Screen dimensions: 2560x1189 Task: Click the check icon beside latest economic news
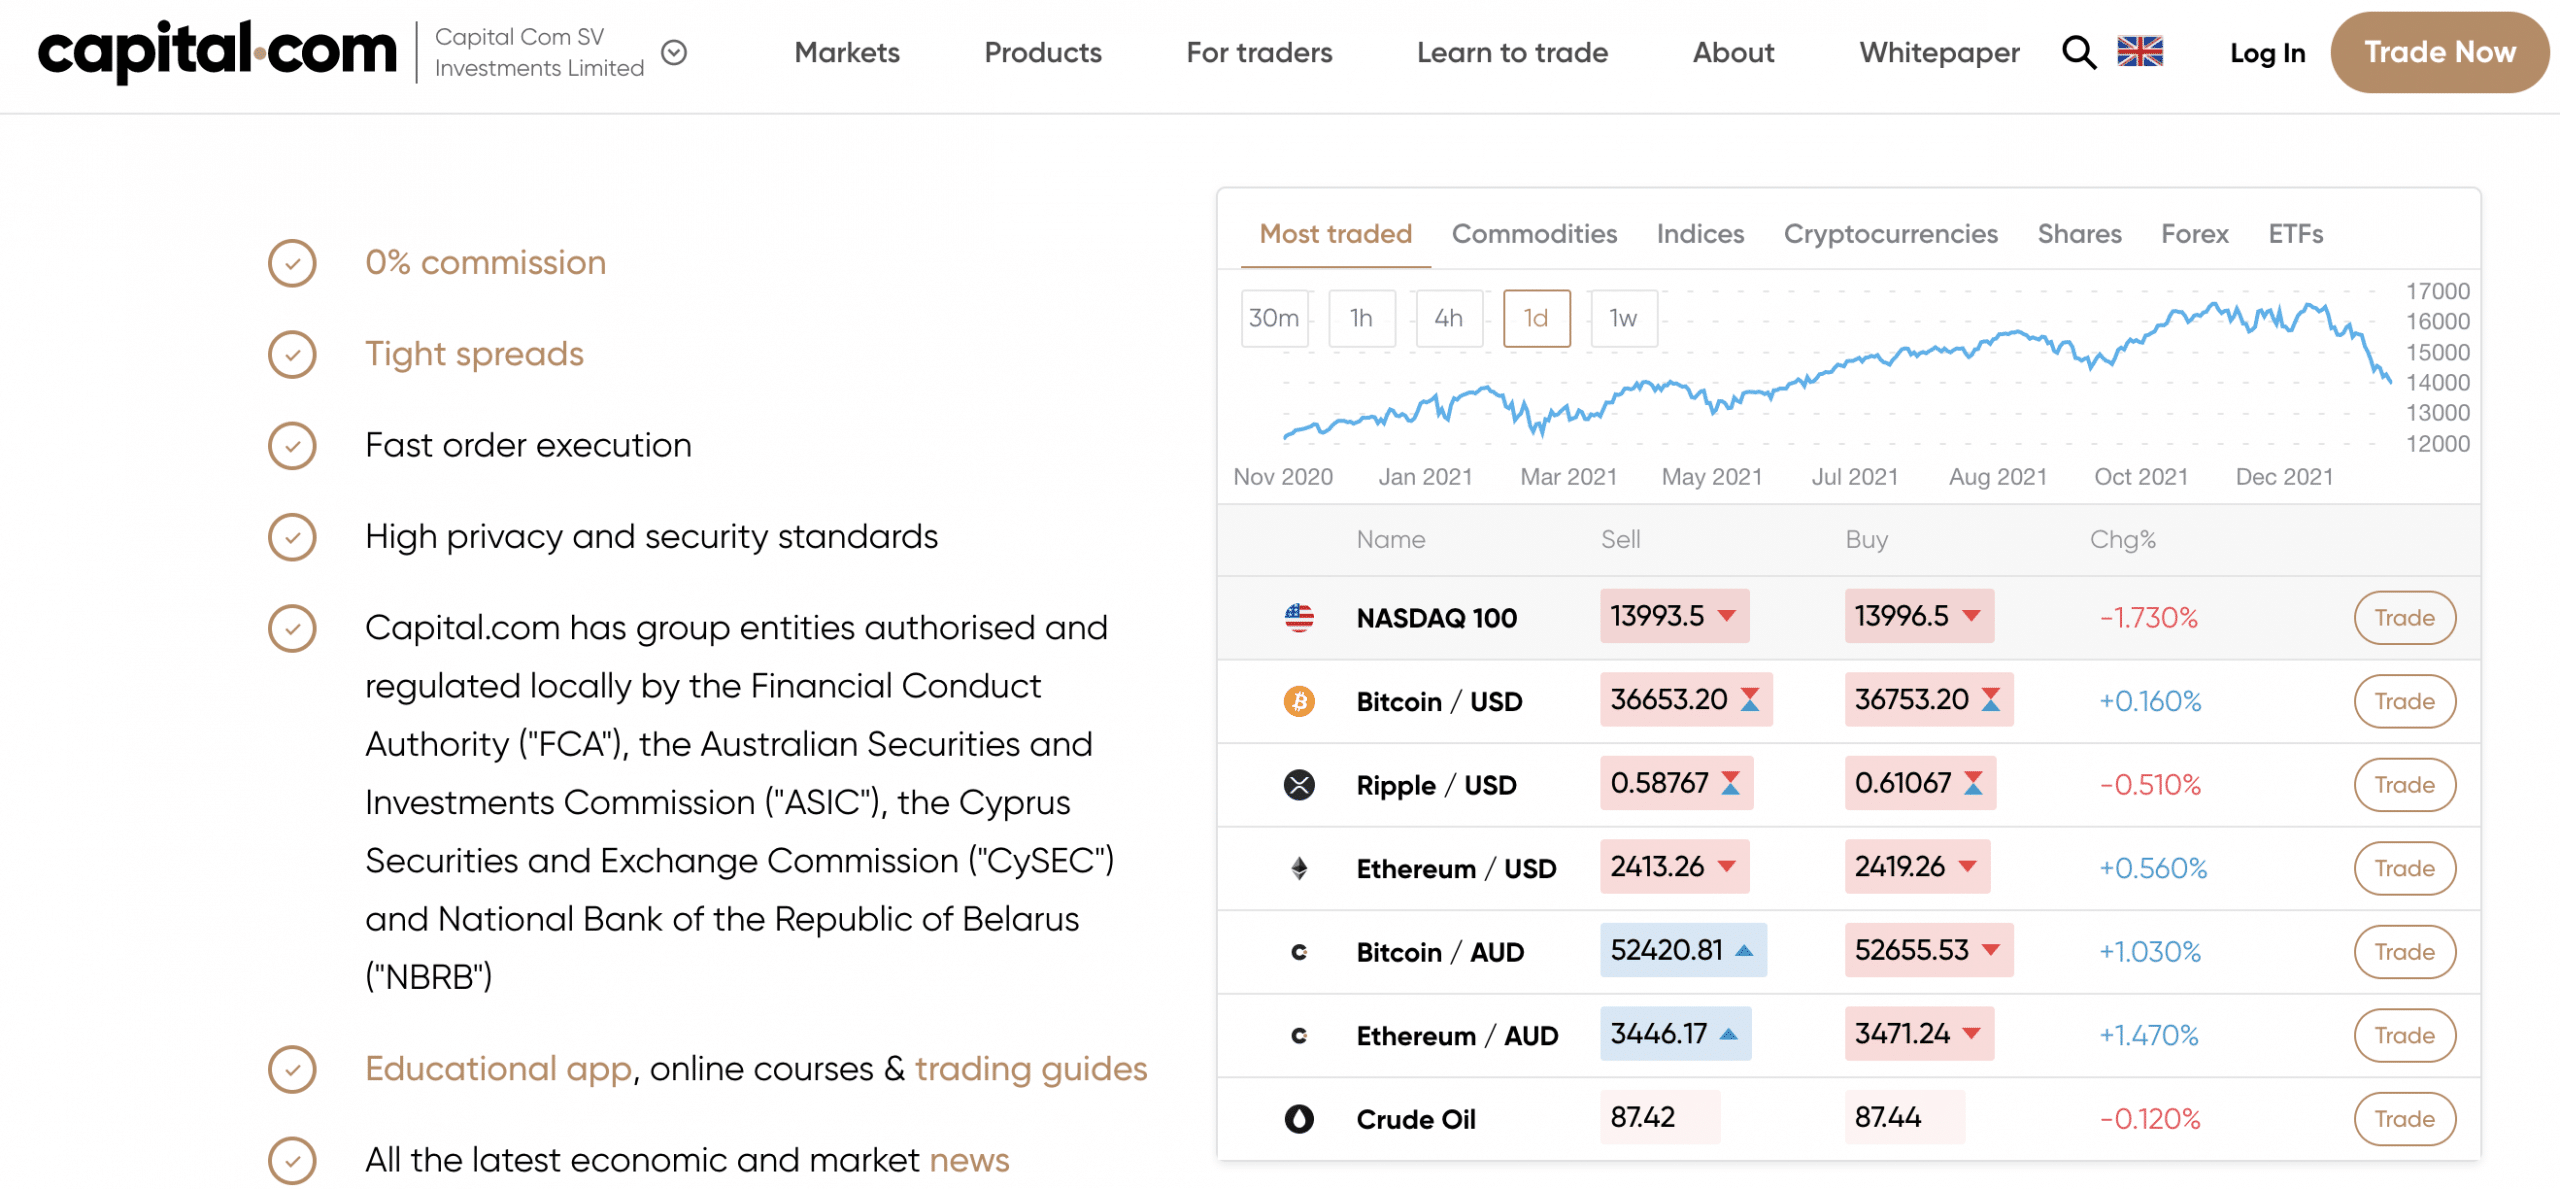coord(292,1160)
